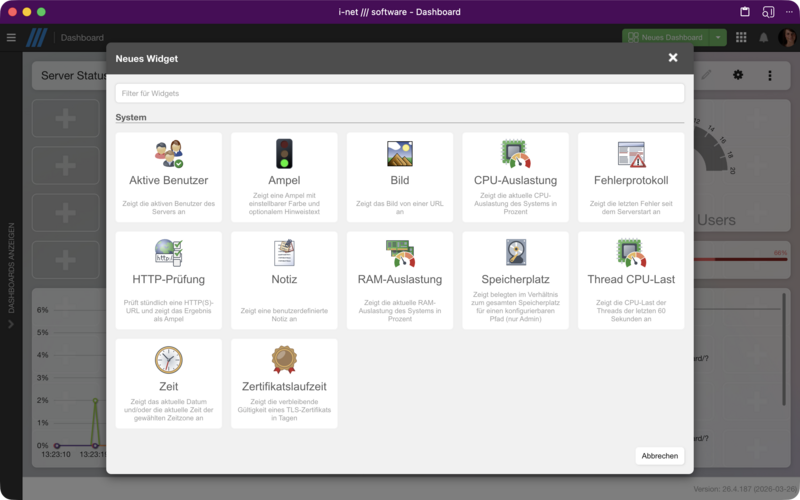
Task: Open the user avatar profile
Action: (x=787, y=37)
